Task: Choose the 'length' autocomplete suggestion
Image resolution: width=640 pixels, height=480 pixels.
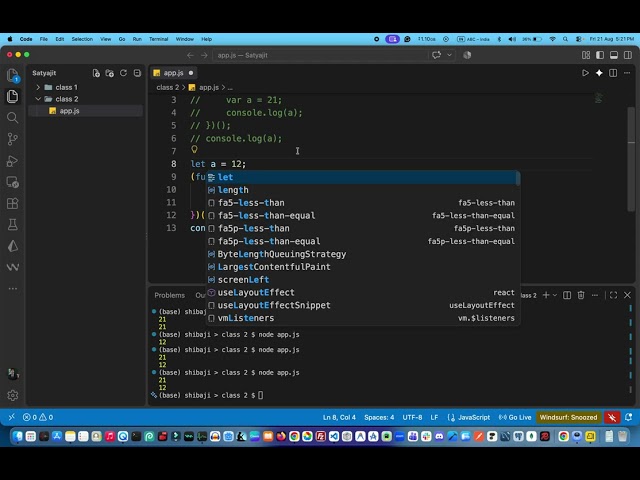Action: coord(361,190)
